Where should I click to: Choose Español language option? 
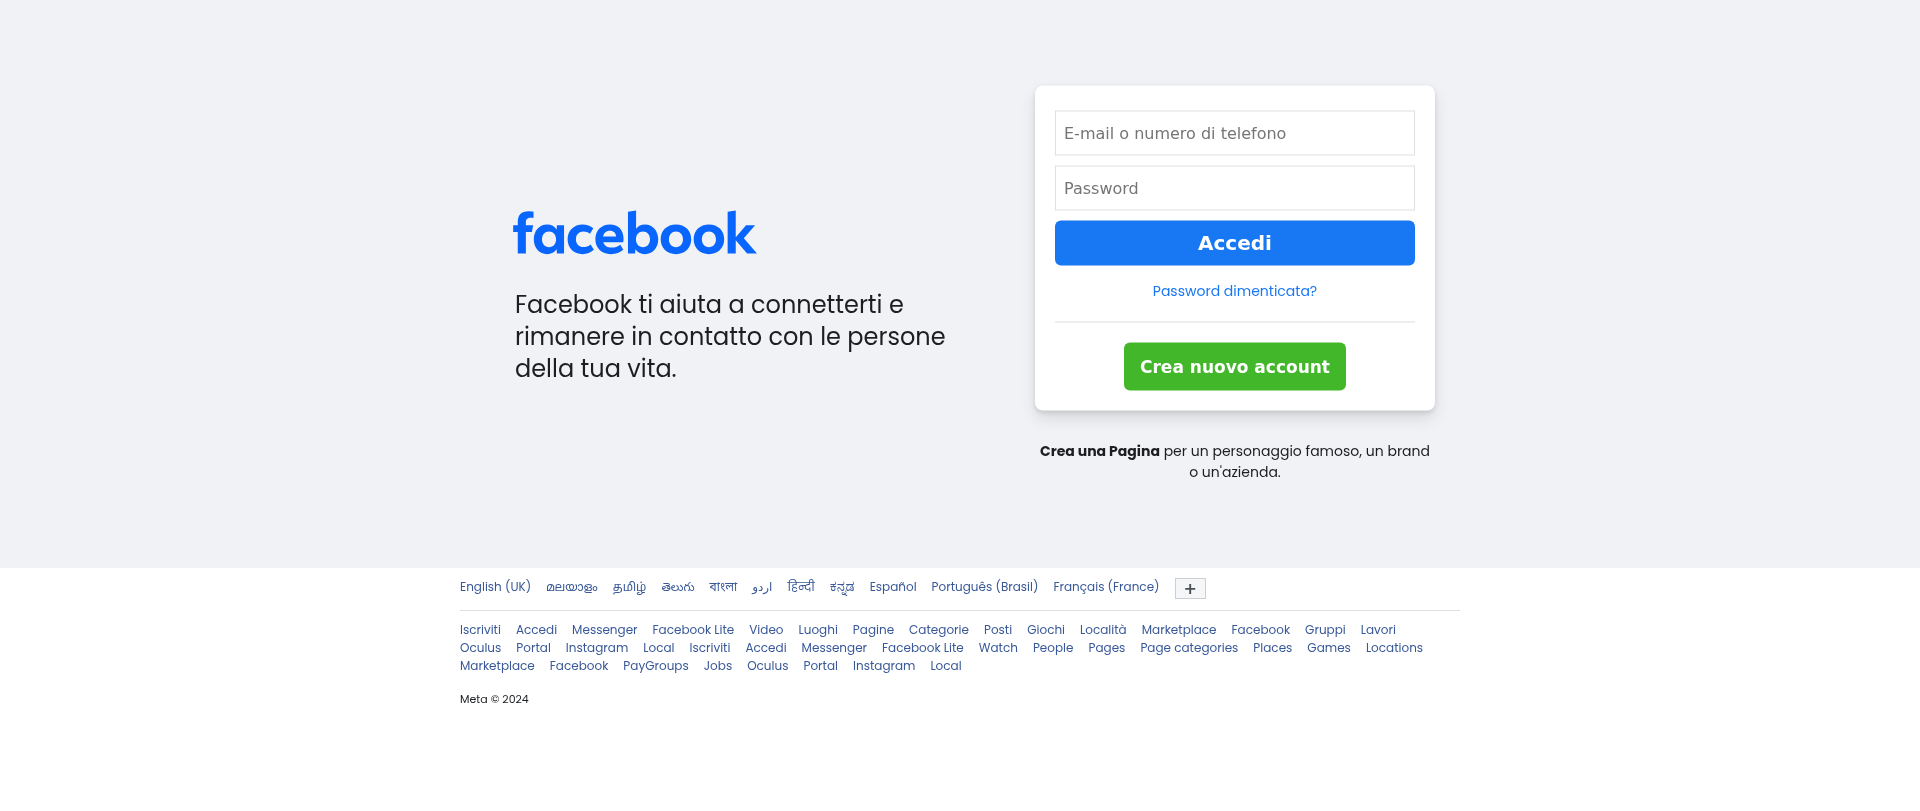tap(892, 587)
